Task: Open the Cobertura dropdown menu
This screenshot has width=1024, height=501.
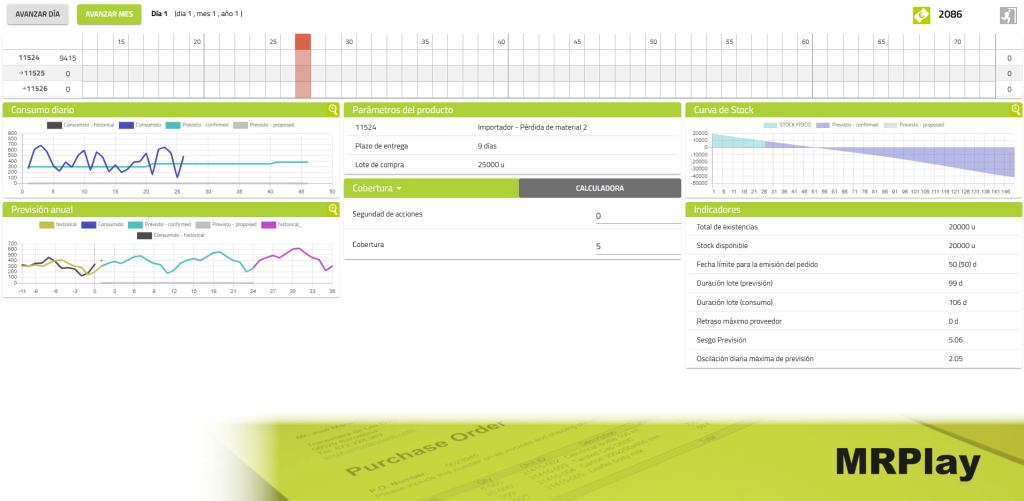Action: click(x=377, y=188)
